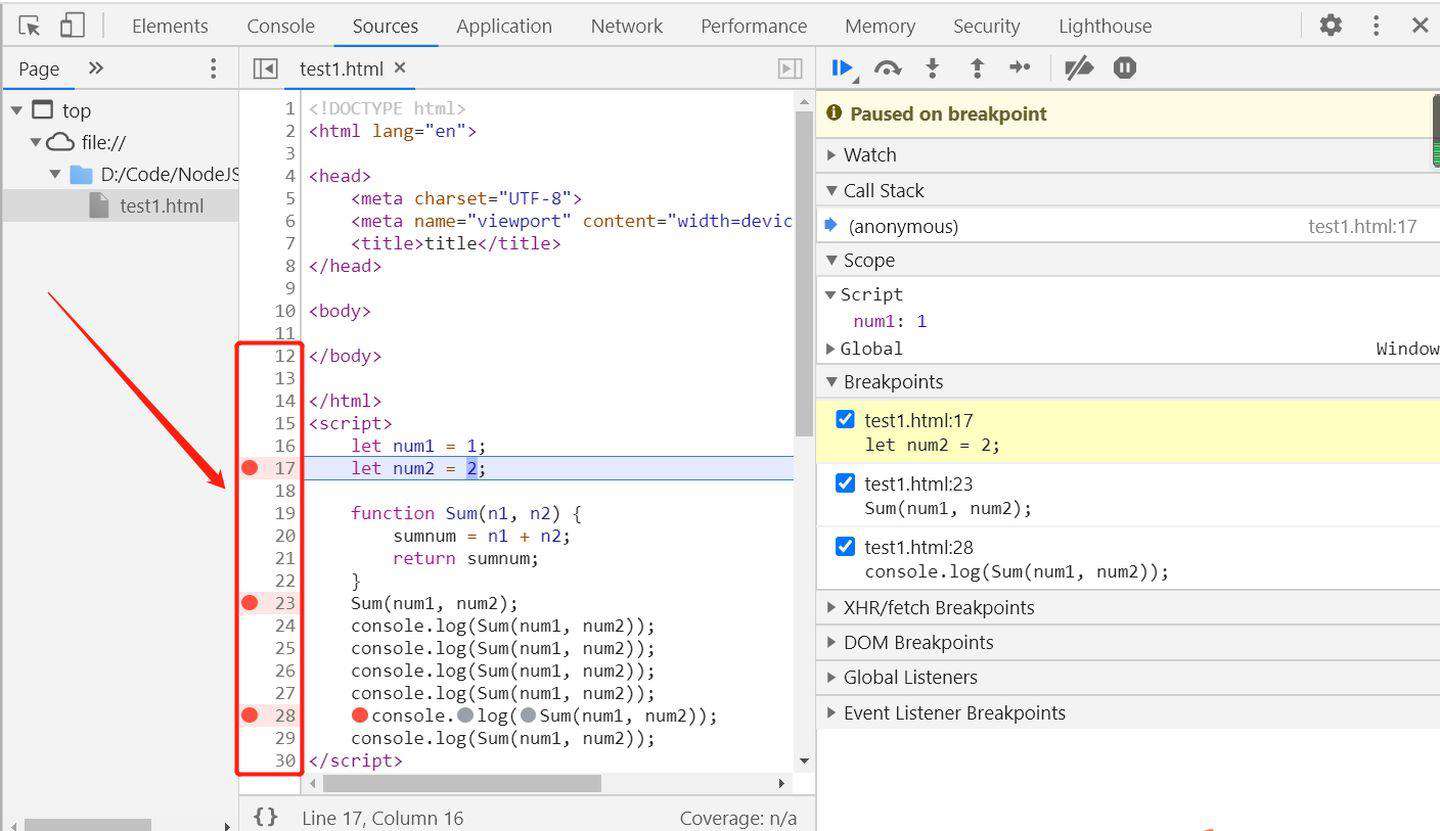
Task: Remove the breakpoint marker on line 23
Action: tap(250, 603)
